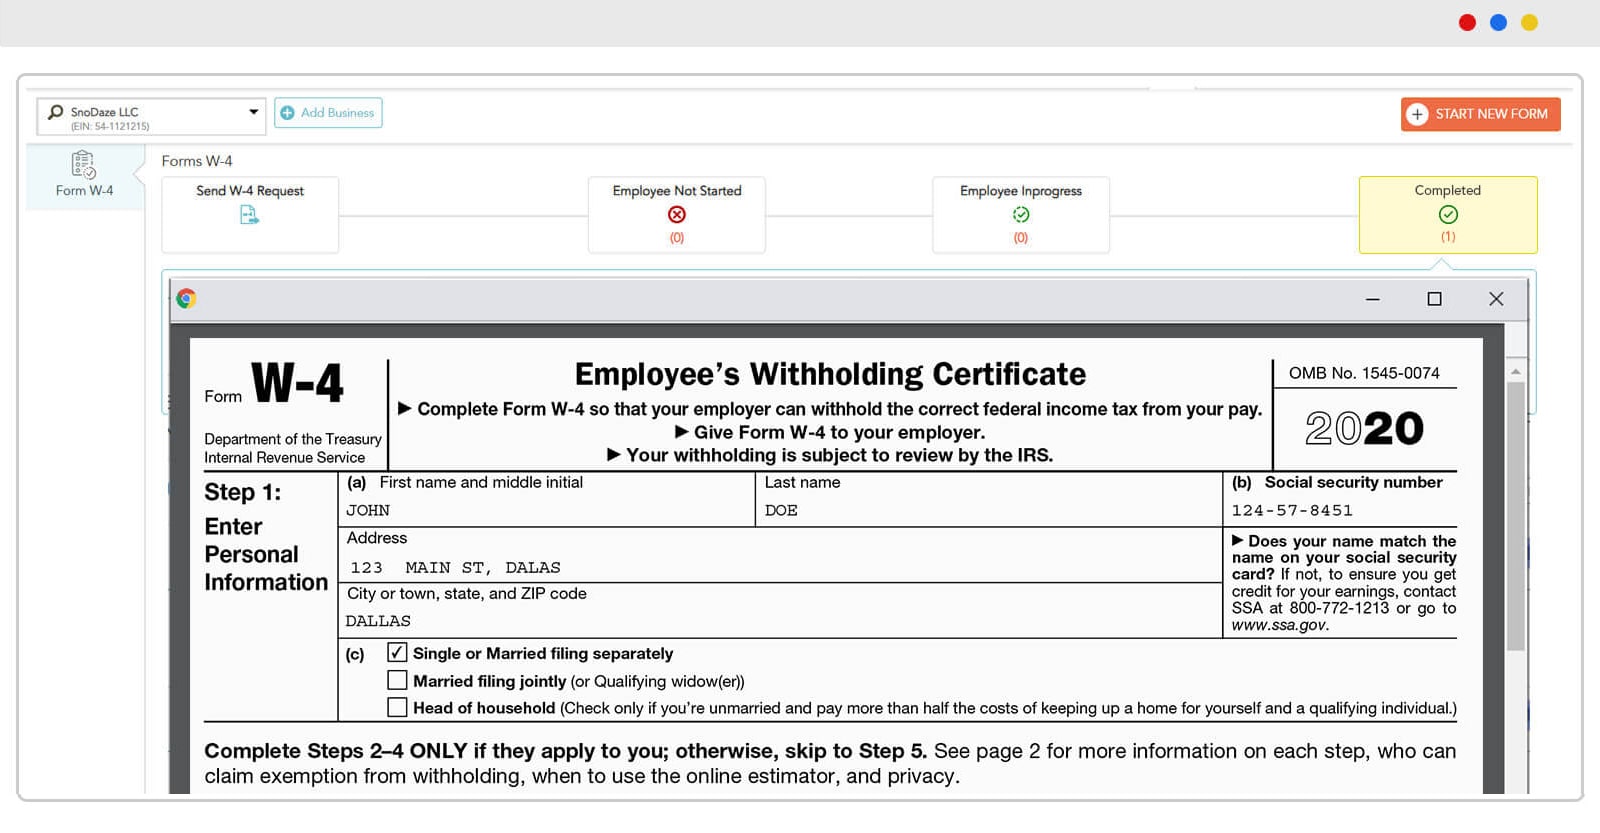The height and width of the screenshot is (833, 1600).
Task: Click the Send W-4 Request document icon
Action: pyautogui.click(x=249, y=215)
